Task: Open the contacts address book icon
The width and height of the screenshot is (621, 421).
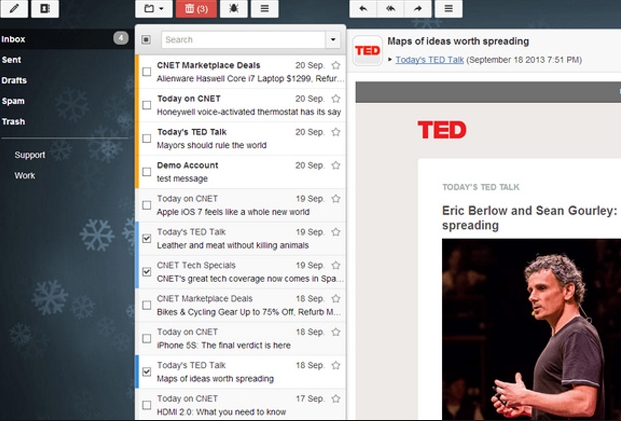Action: click(45, 8)
